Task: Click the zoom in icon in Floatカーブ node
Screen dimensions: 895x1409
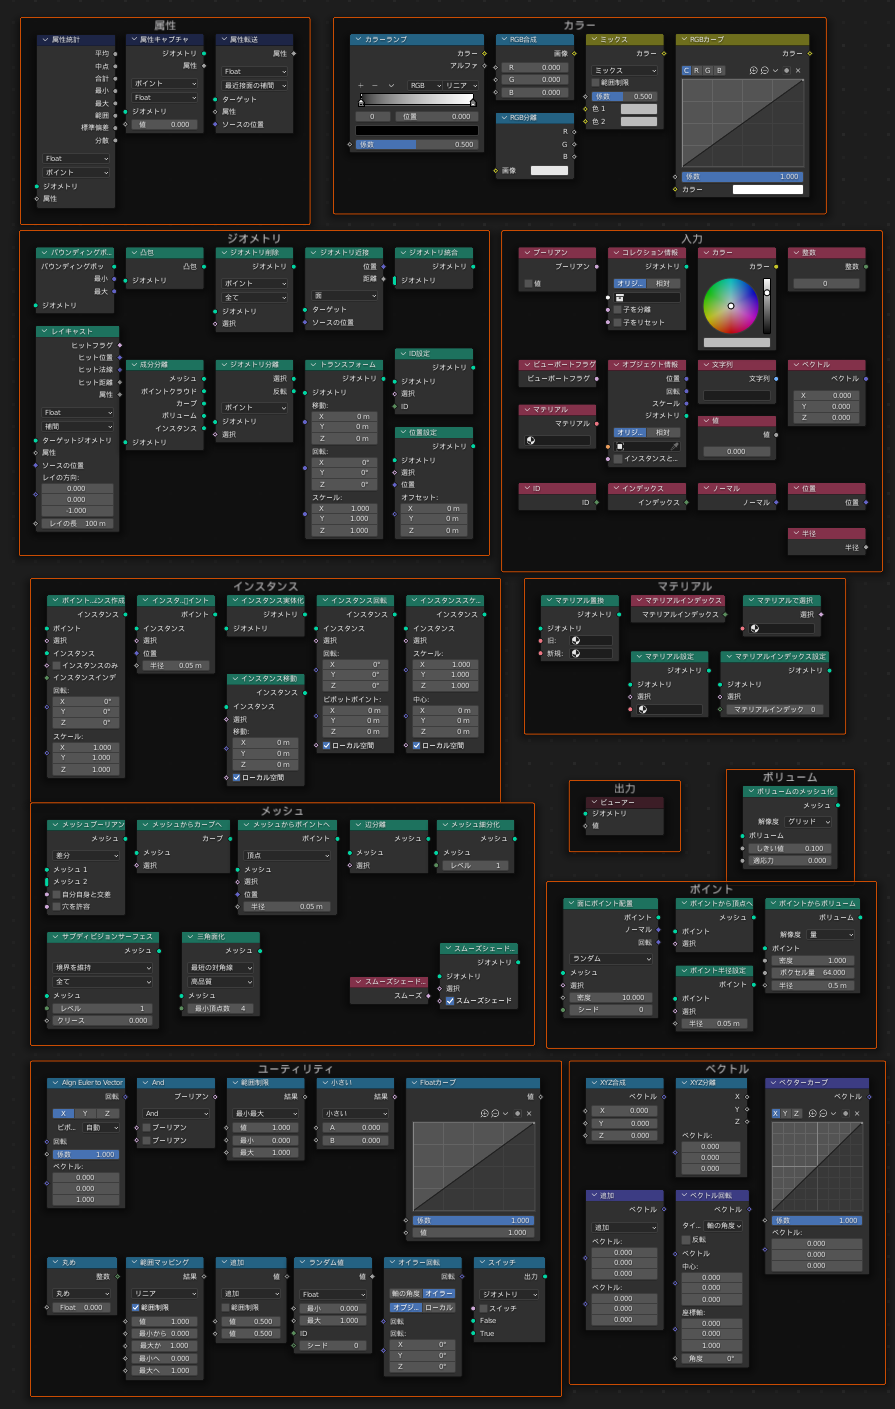Action: coord(484,1113)
